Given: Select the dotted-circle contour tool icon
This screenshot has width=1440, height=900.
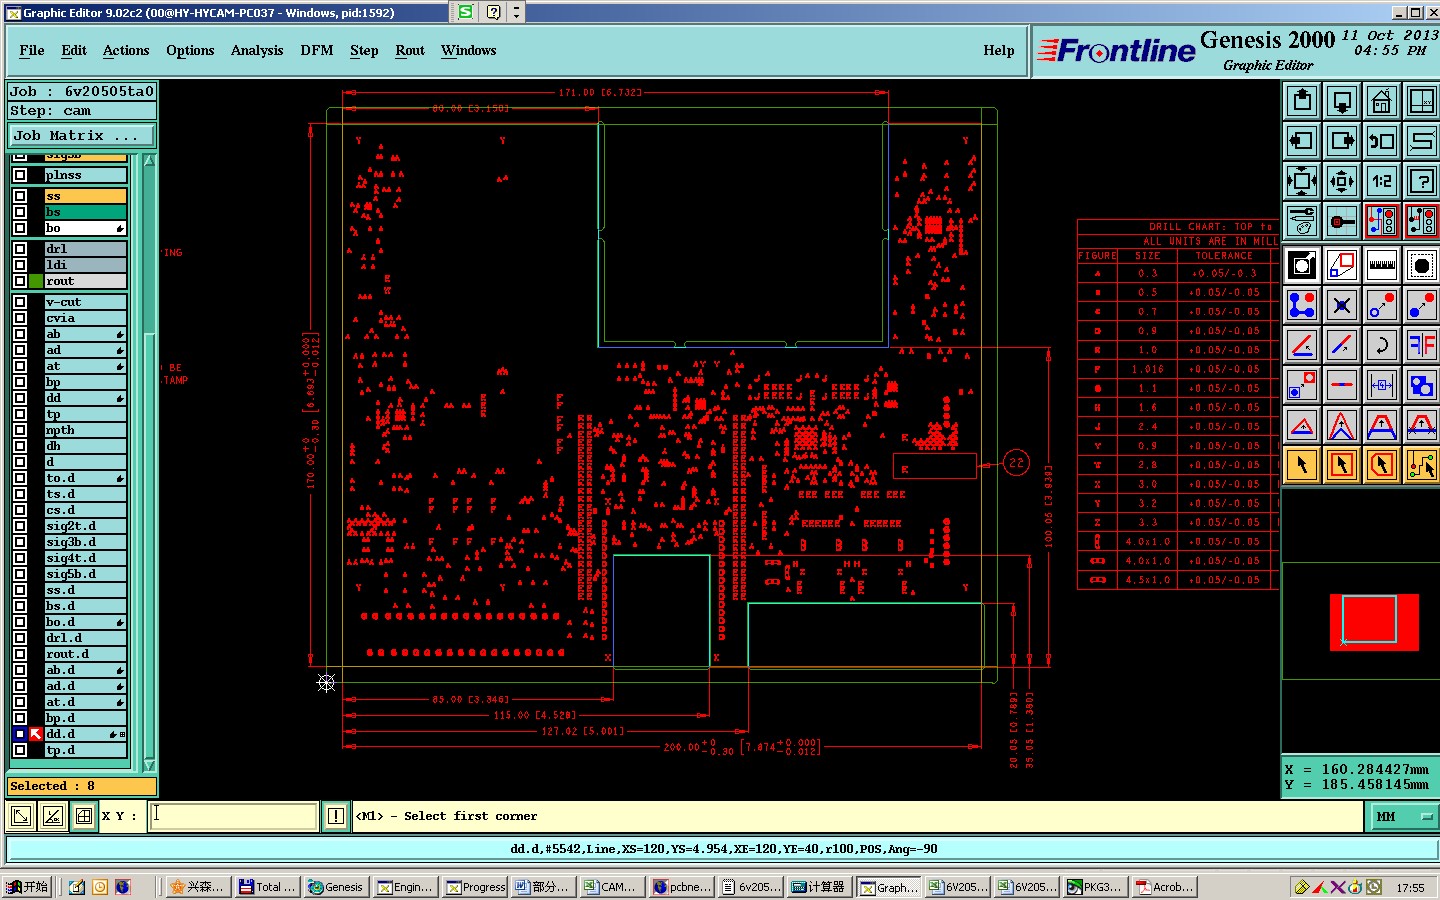Looking at the screenshot, I should coord(1421,265).
